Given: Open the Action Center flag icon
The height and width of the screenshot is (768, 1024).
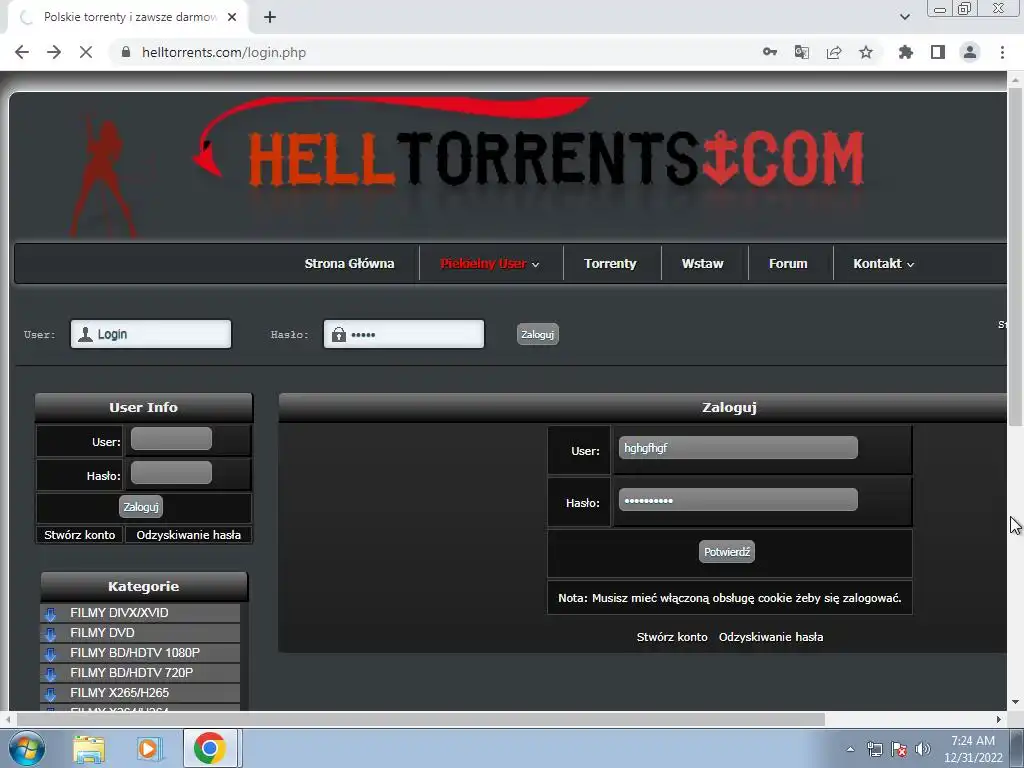Looking at the screenshot, I should coord(899,749).
